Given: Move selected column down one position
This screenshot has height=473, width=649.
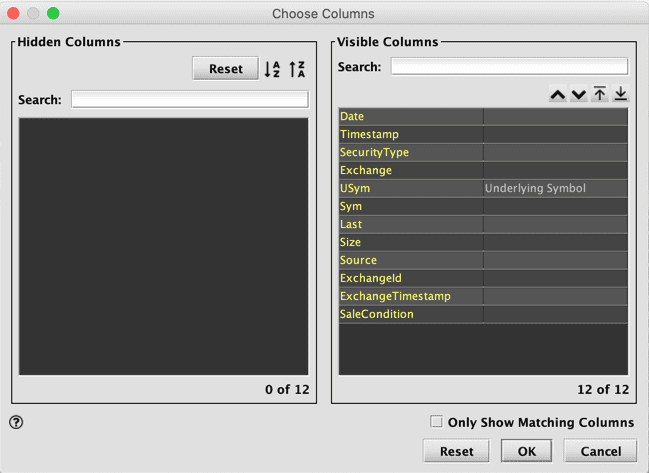Looking at the screenshot, I should click(578, 94).
